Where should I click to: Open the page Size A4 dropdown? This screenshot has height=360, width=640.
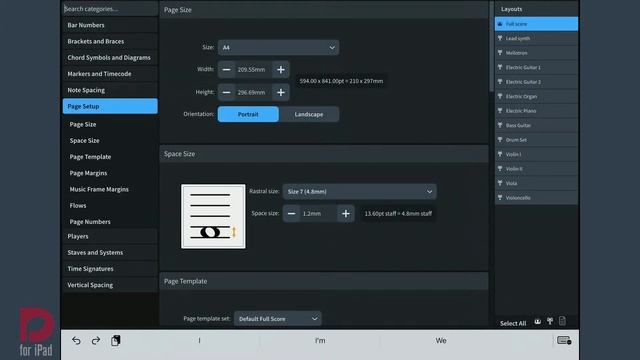(278, 48)
